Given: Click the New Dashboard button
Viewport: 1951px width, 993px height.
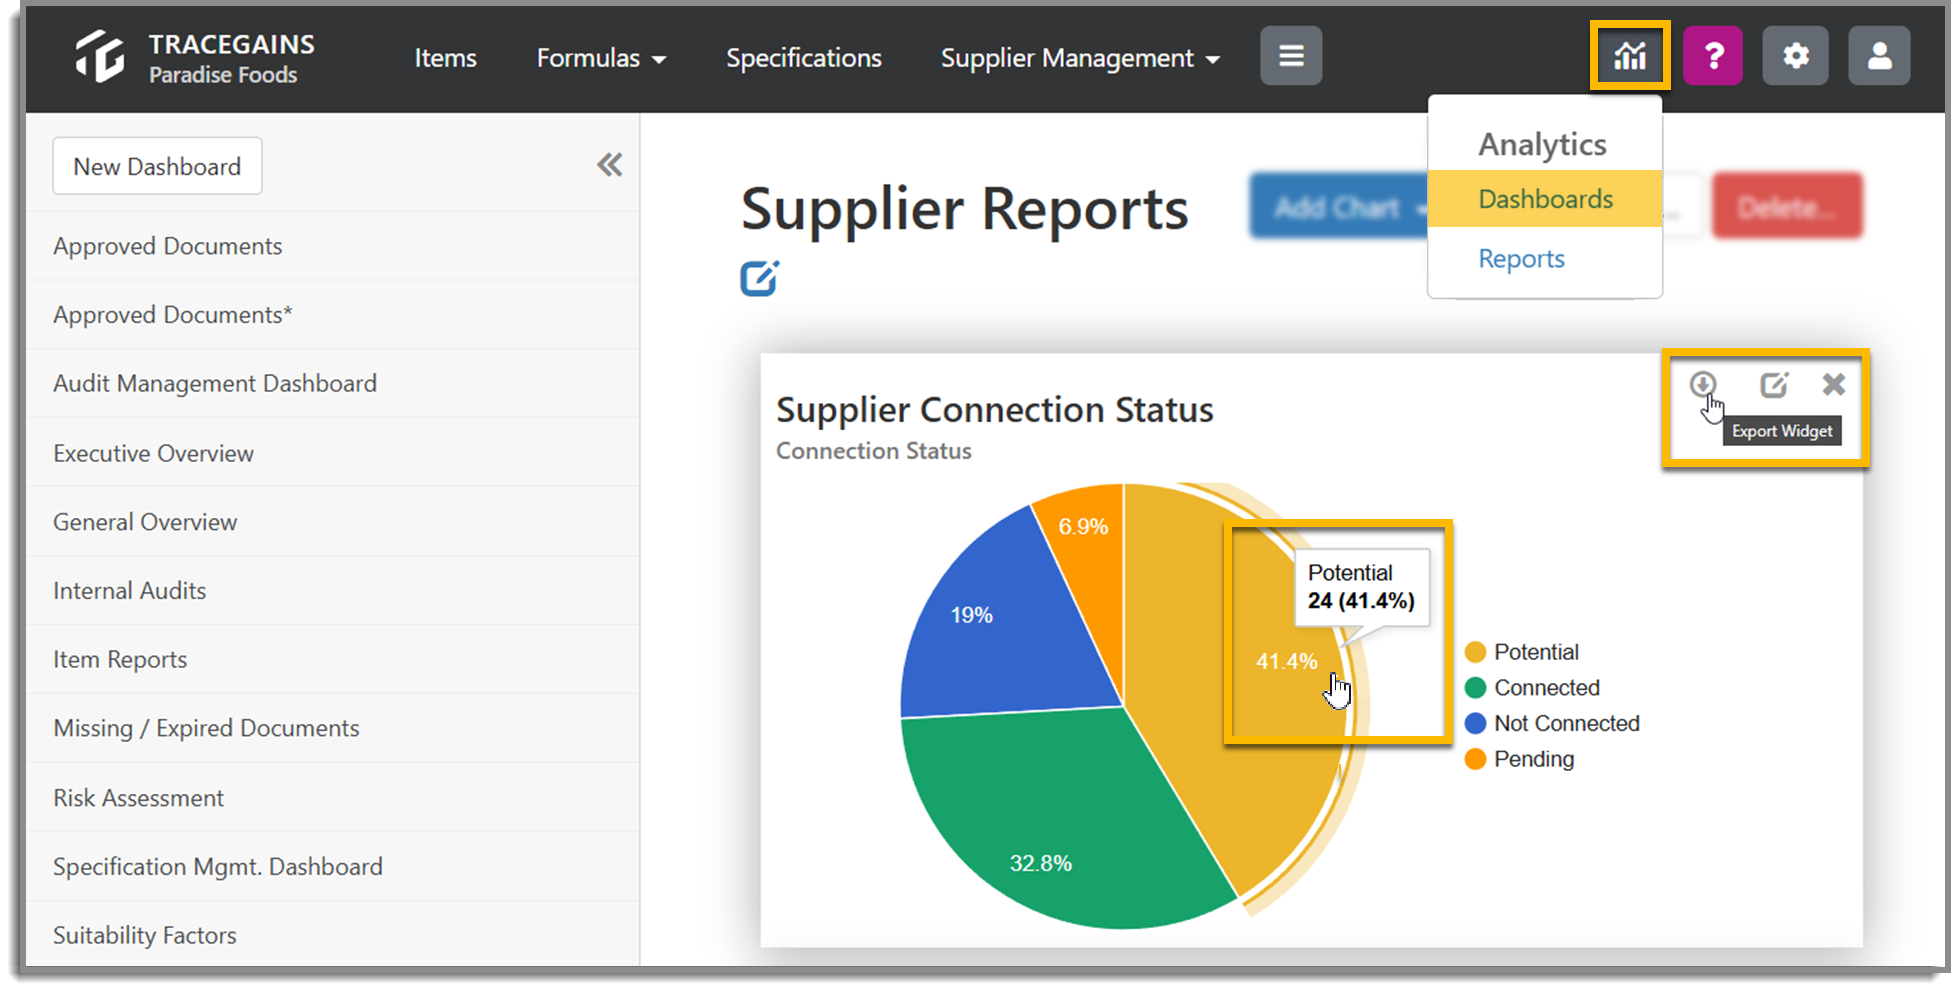Looking at the screenshot, I should click(157, 166).
